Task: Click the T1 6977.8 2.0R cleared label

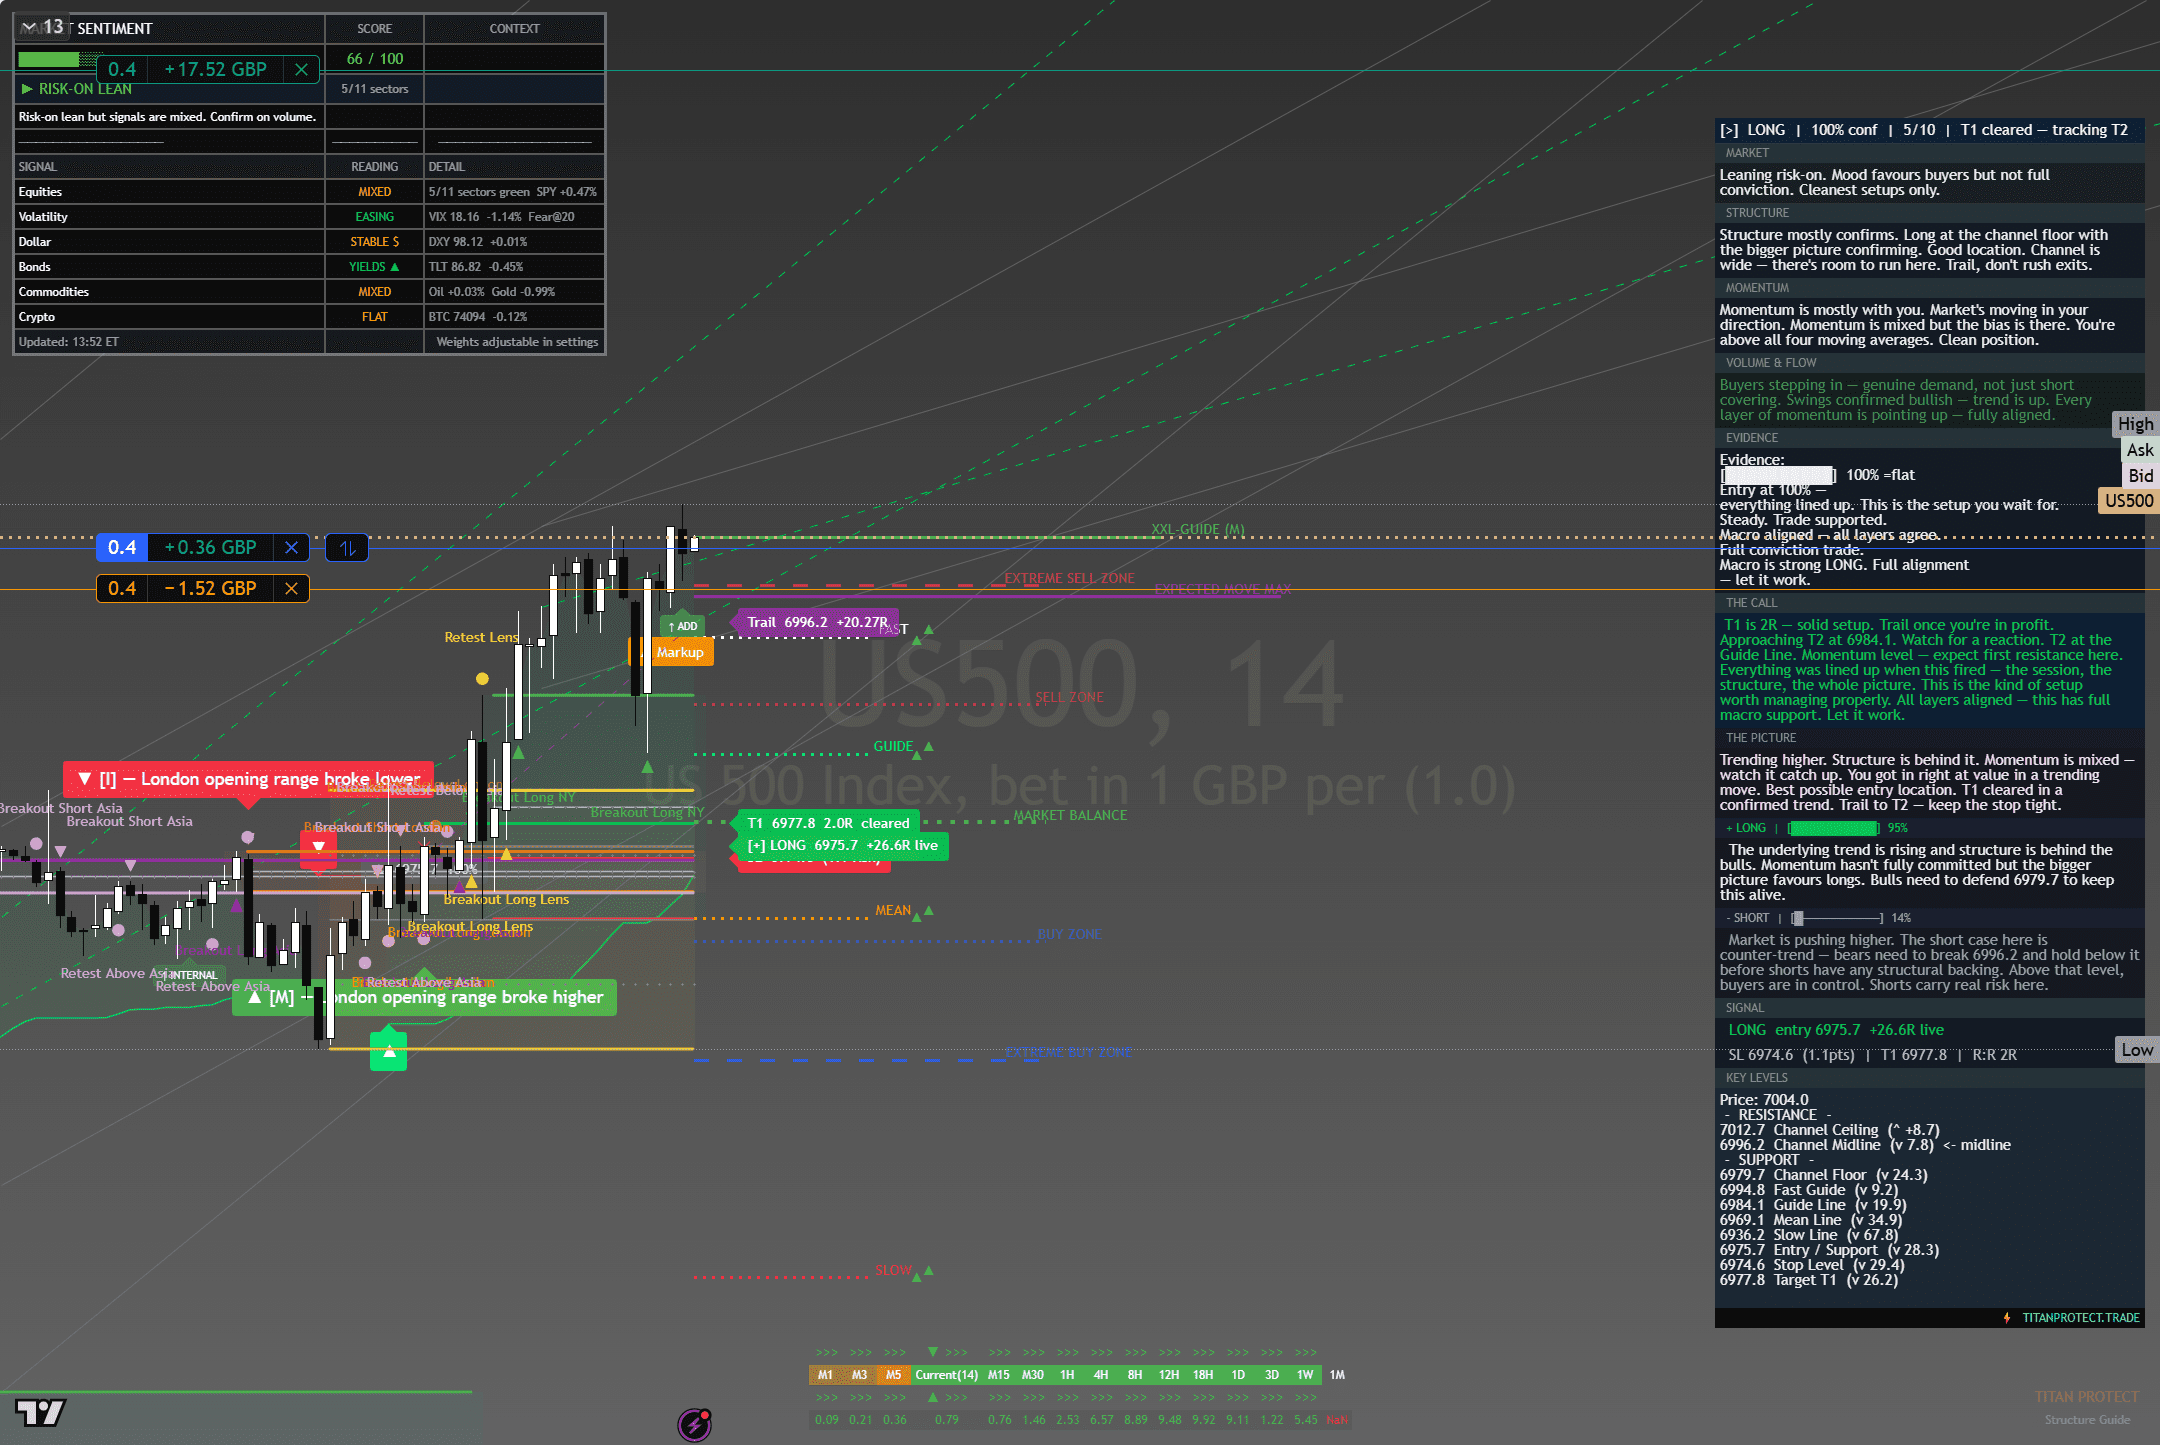Action: 828,823
